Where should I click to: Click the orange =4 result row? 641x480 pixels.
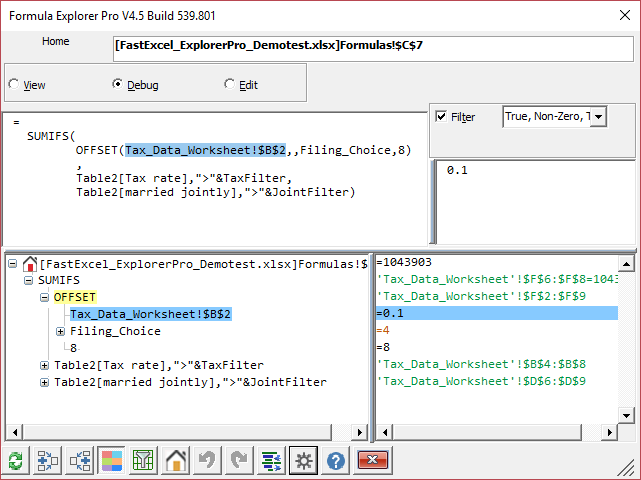(497, 330)
